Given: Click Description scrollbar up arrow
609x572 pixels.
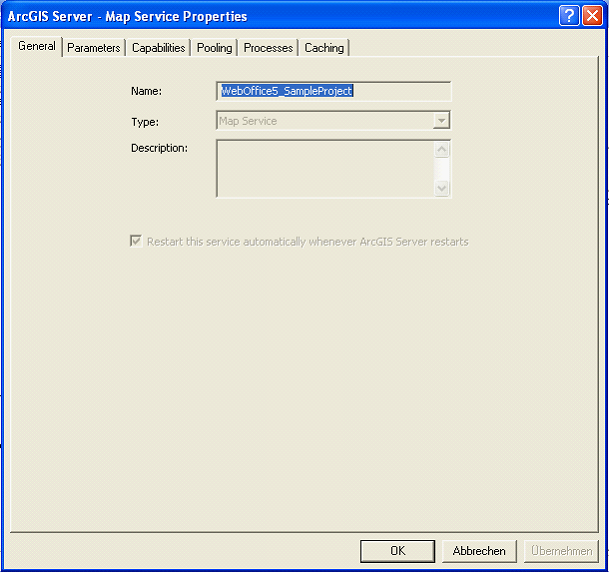Looking at the screenshot, I should point(442,150).
